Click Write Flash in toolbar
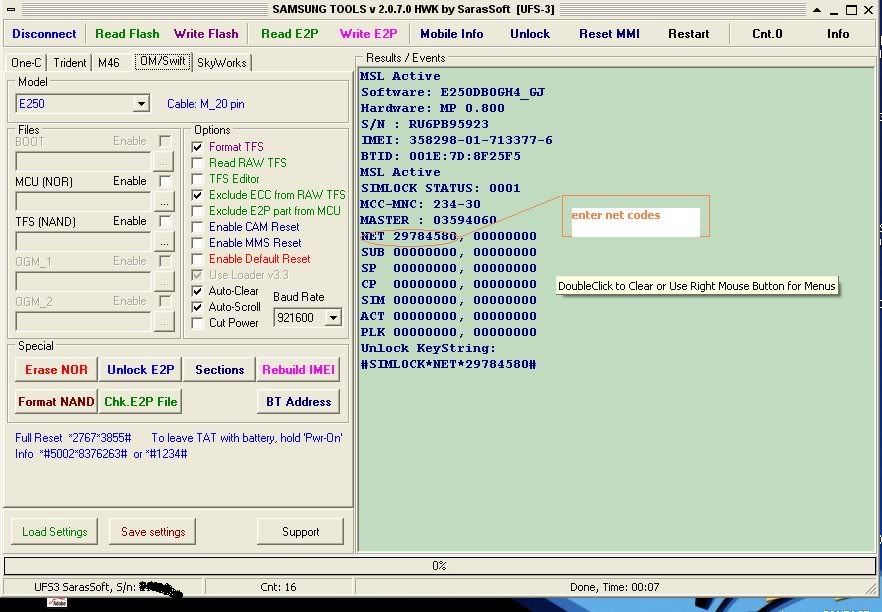Screen dimensions: 882x612 [206, 34]
